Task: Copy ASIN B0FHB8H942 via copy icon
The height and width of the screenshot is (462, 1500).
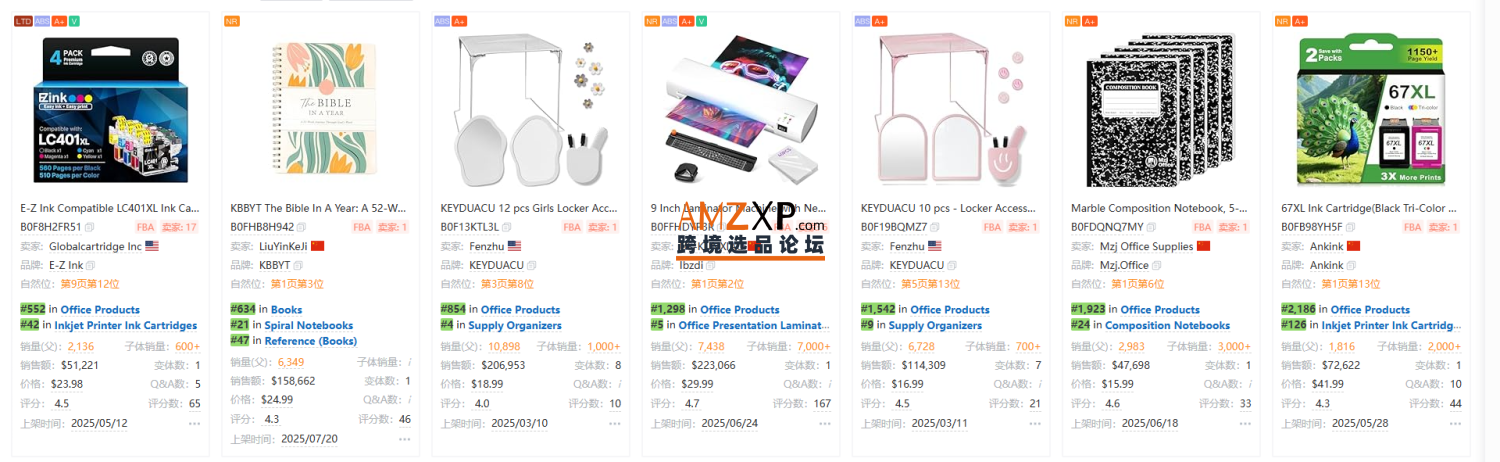Action: pos(302,227)
